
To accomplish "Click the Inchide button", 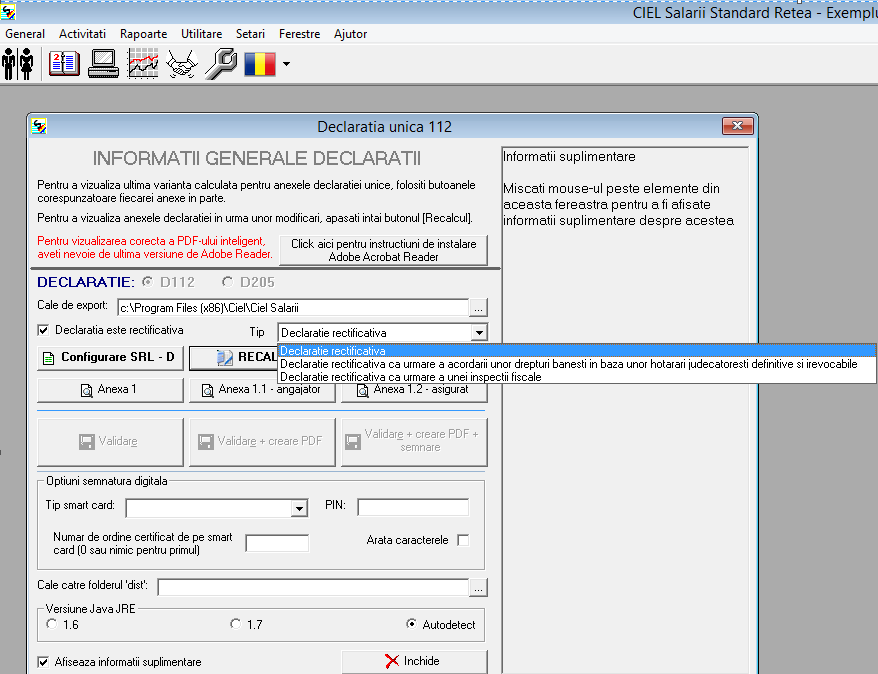I will [x=414, y=661].
